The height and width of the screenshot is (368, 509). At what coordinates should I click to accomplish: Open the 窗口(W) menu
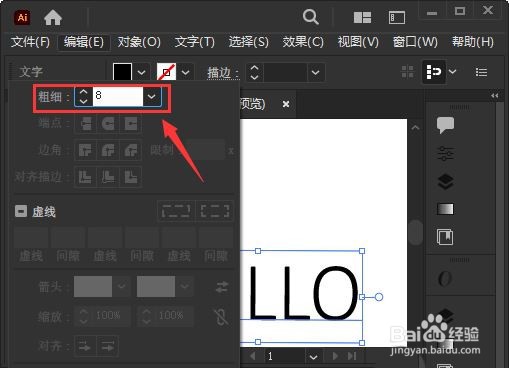point(415,42)
